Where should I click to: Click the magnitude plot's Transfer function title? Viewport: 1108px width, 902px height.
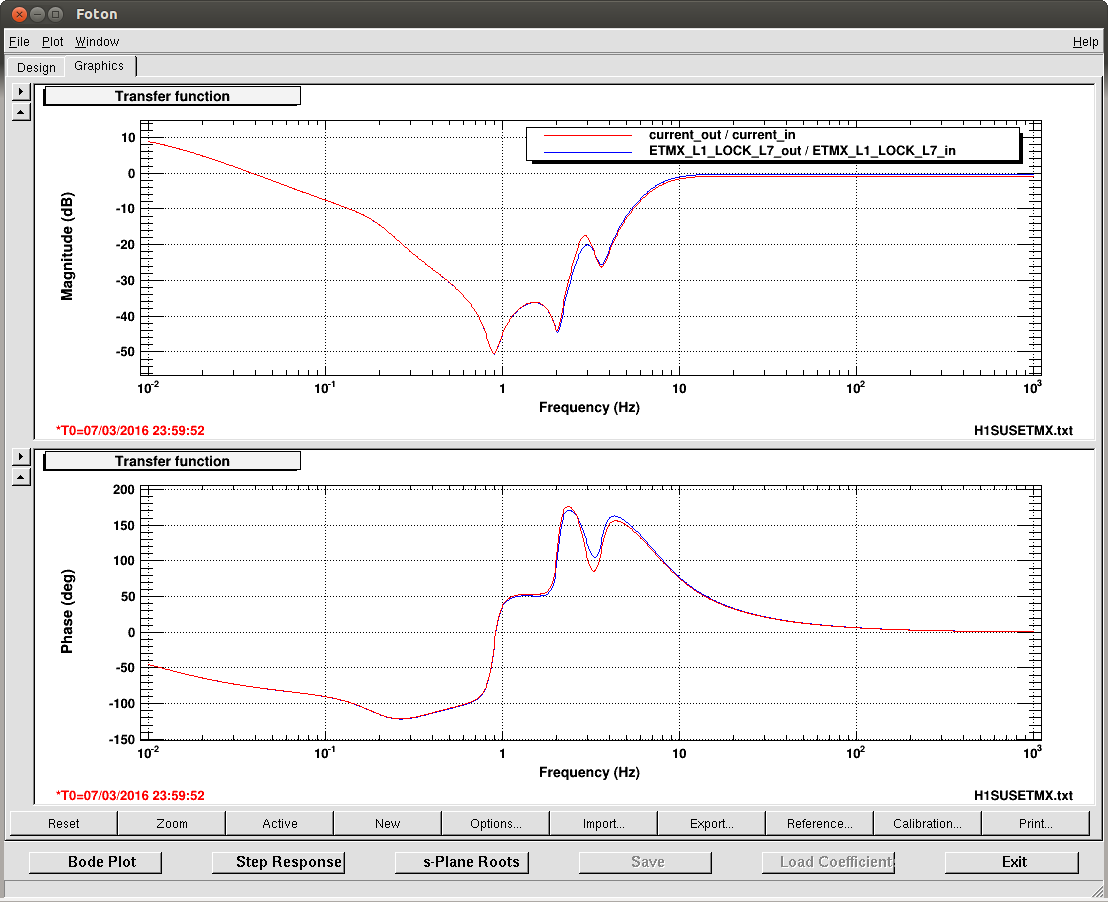point(172,96)
